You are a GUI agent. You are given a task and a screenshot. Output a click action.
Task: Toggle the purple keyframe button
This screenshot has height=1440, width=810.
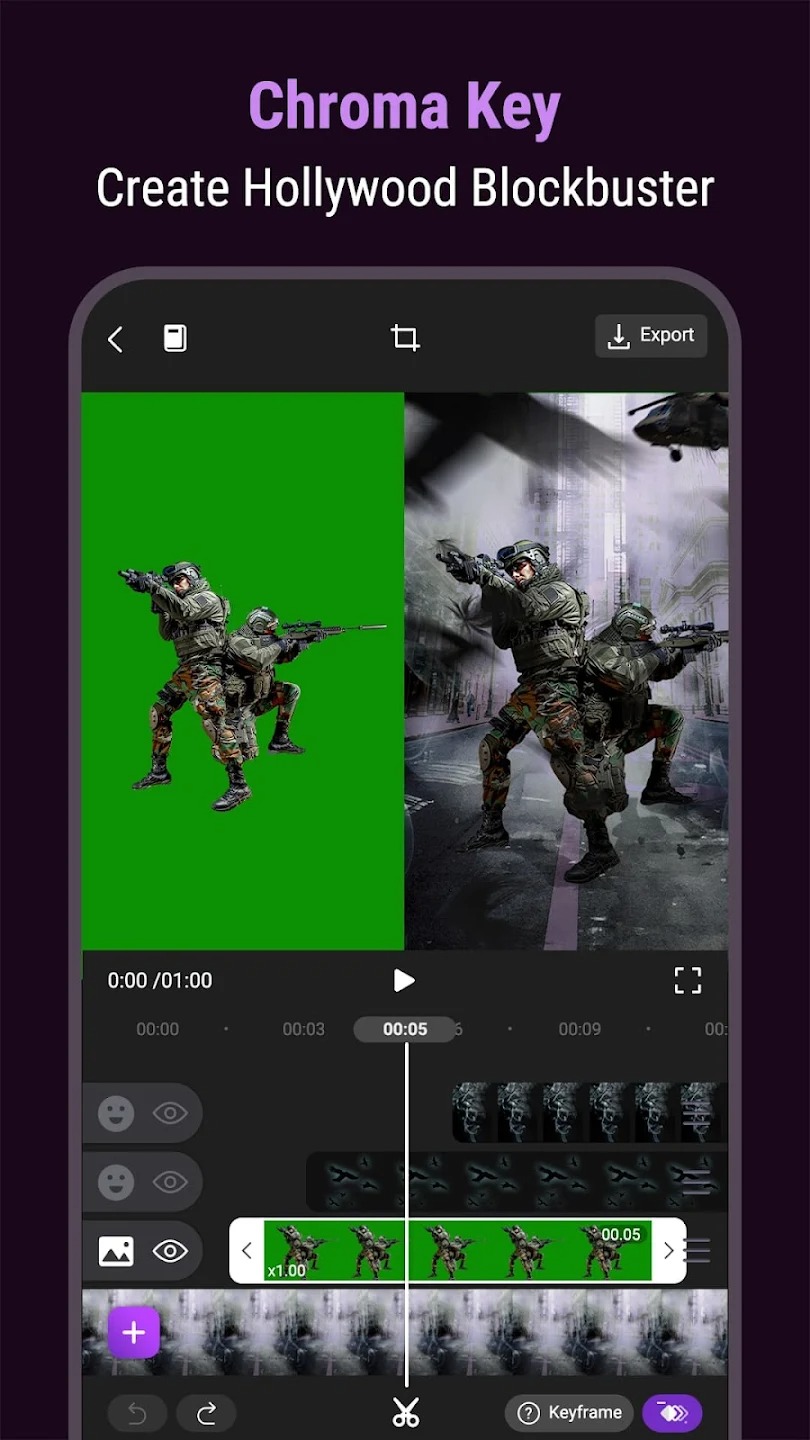pyautogui.click(x=672, y=1413)
